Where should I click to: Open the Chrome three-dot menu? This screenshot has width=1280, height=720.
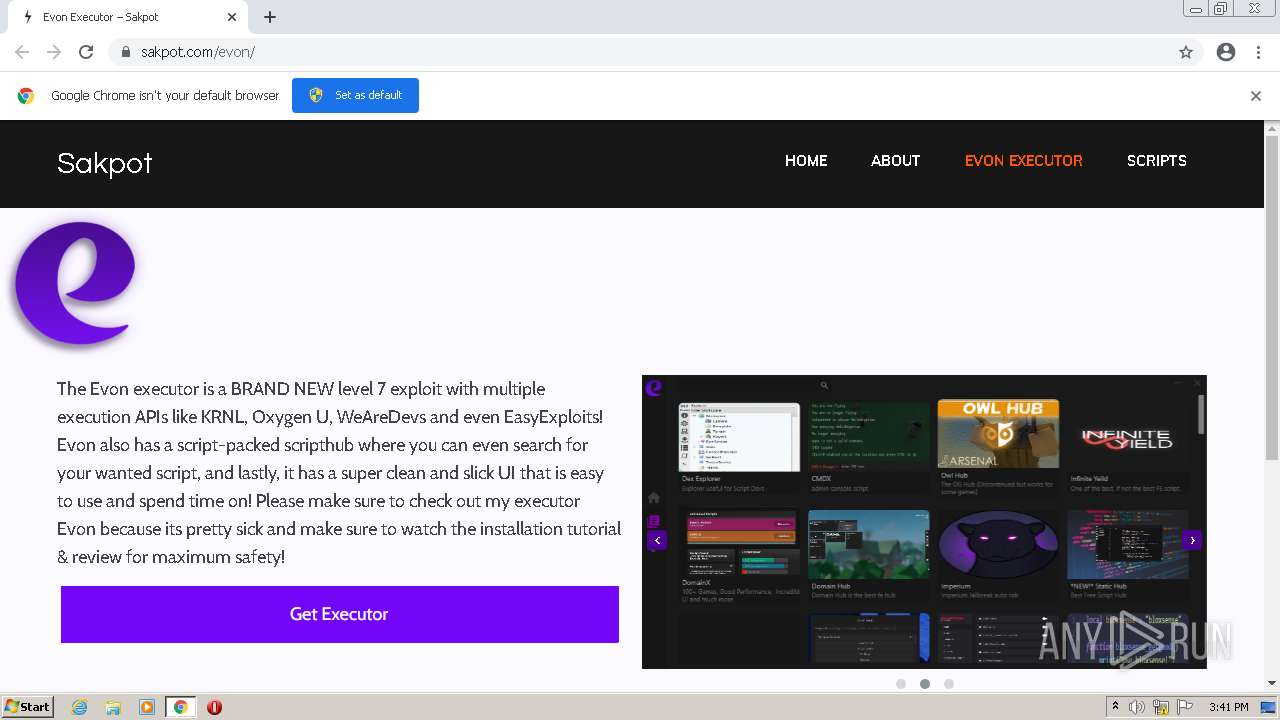(1258, 52)
